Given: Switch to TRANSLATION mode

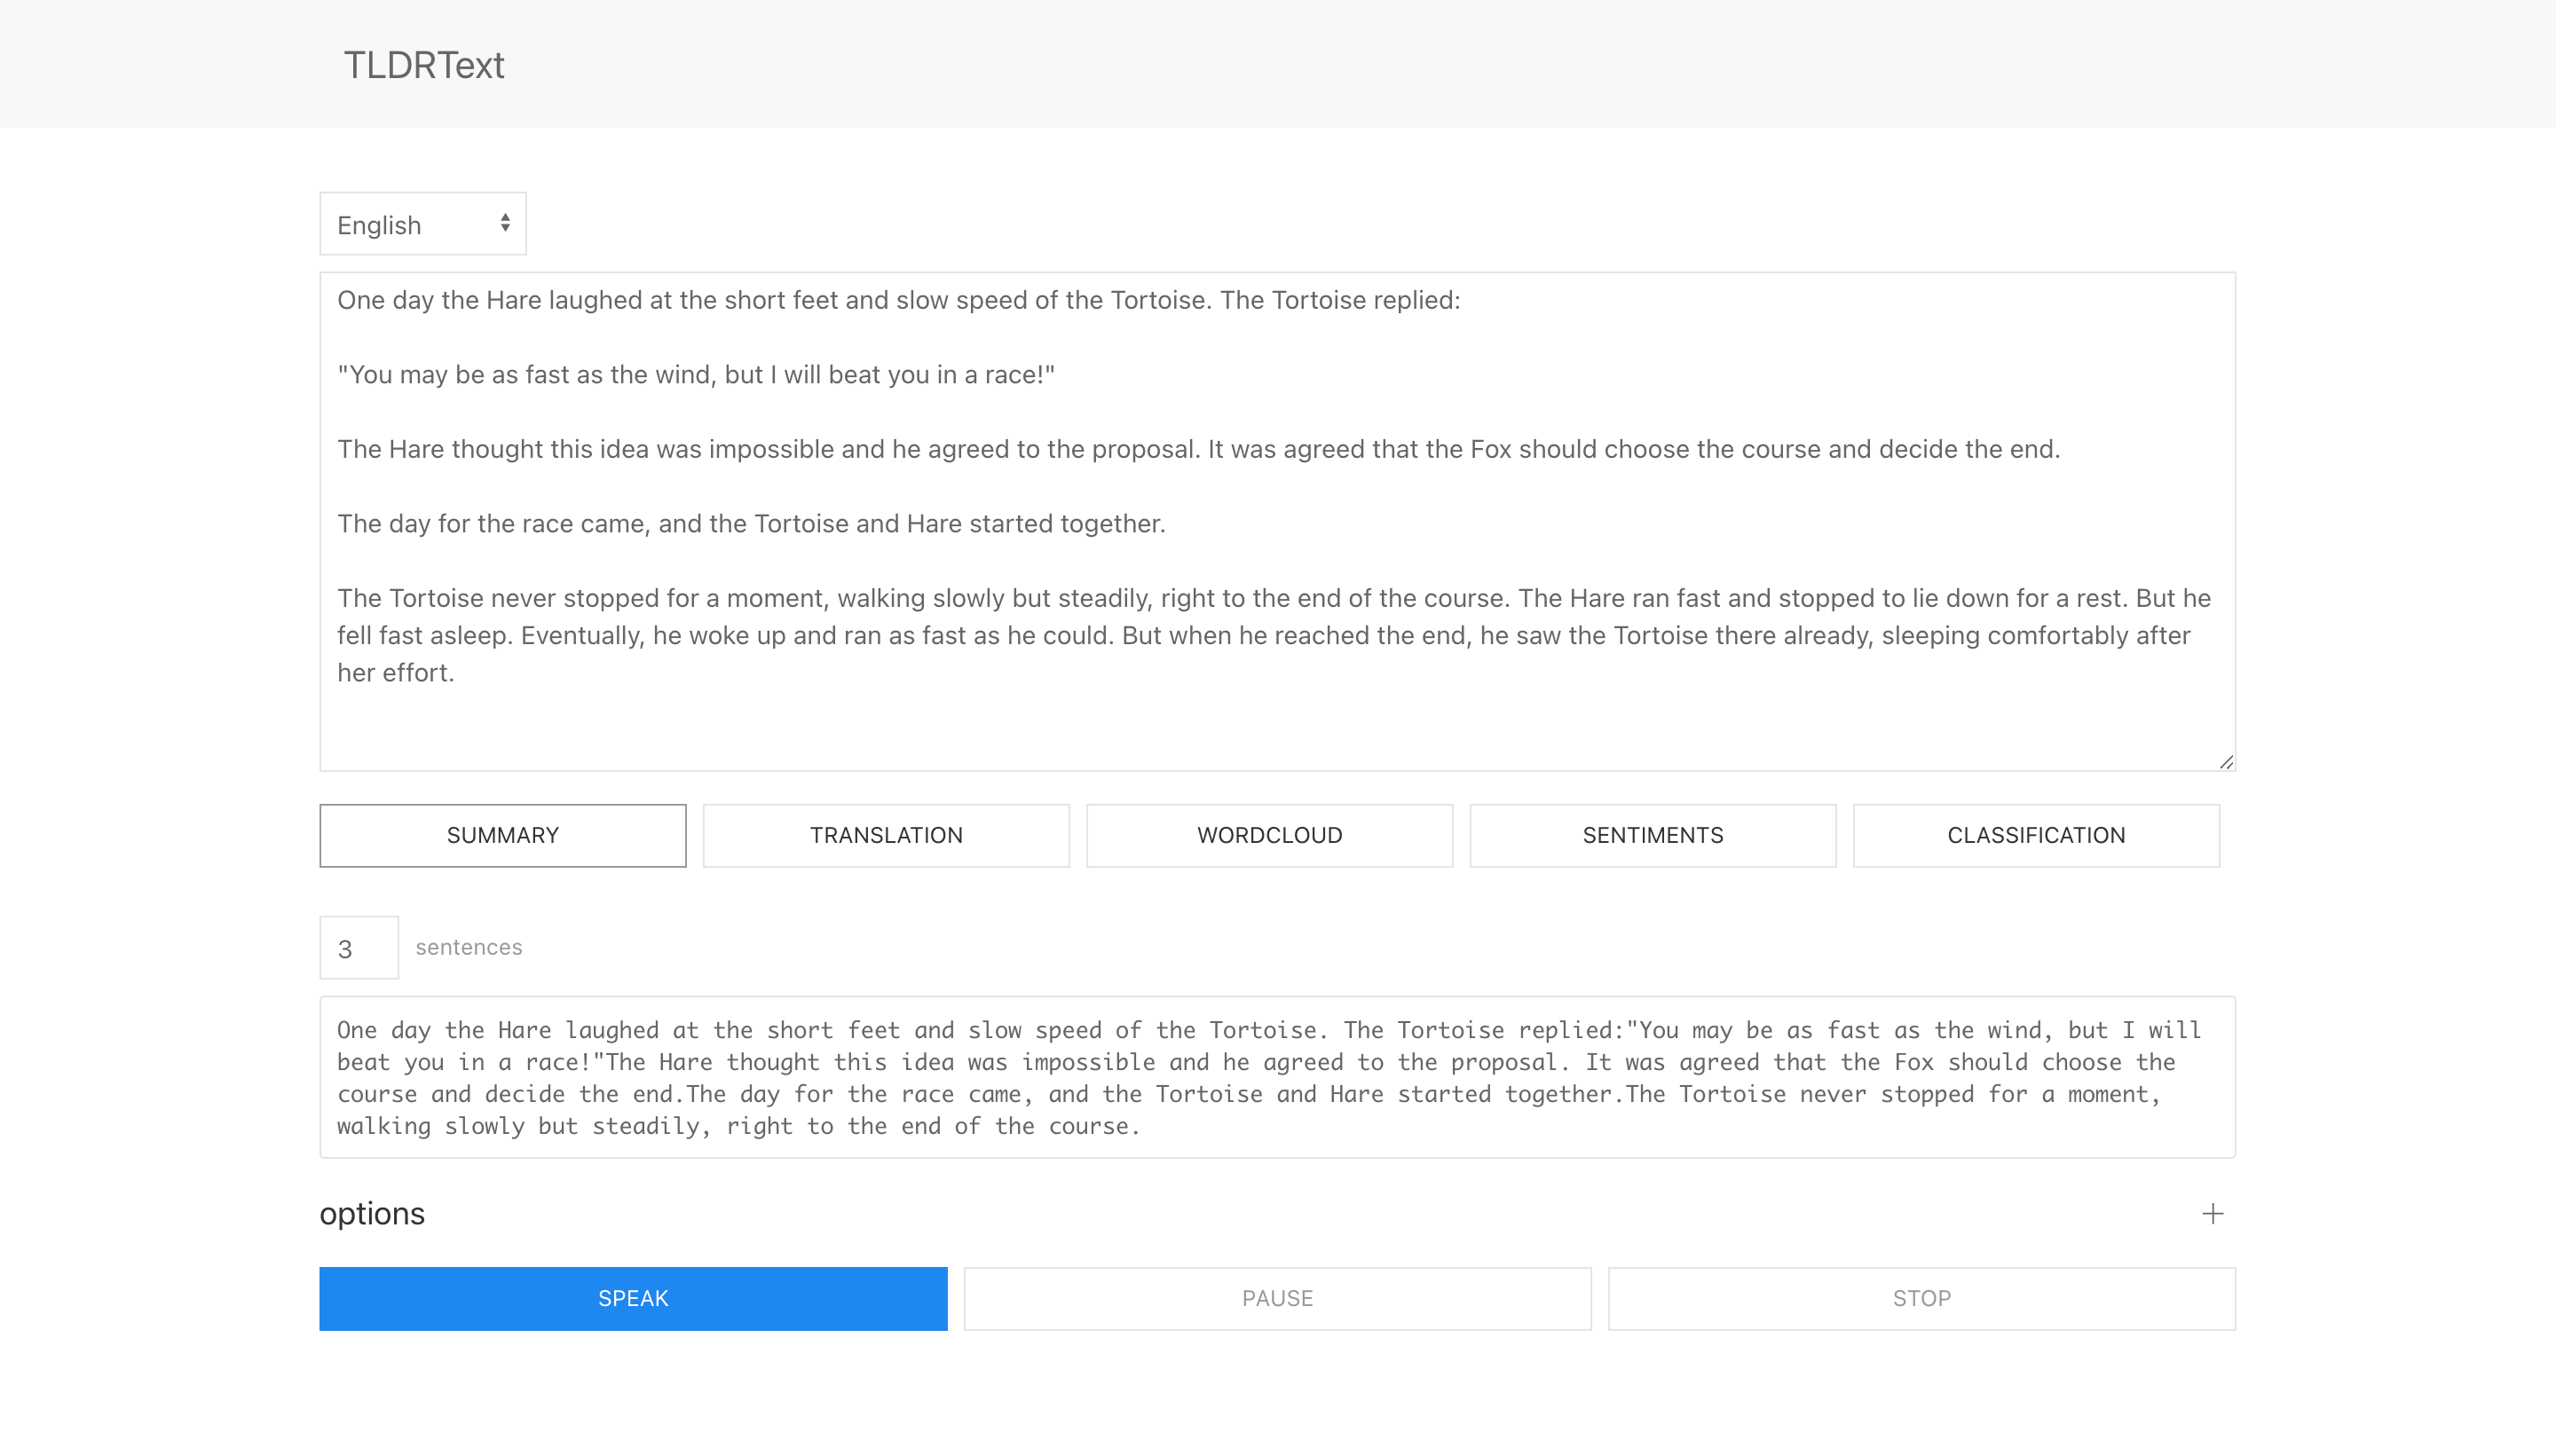Looking at the screenshot, I should 885,835.
